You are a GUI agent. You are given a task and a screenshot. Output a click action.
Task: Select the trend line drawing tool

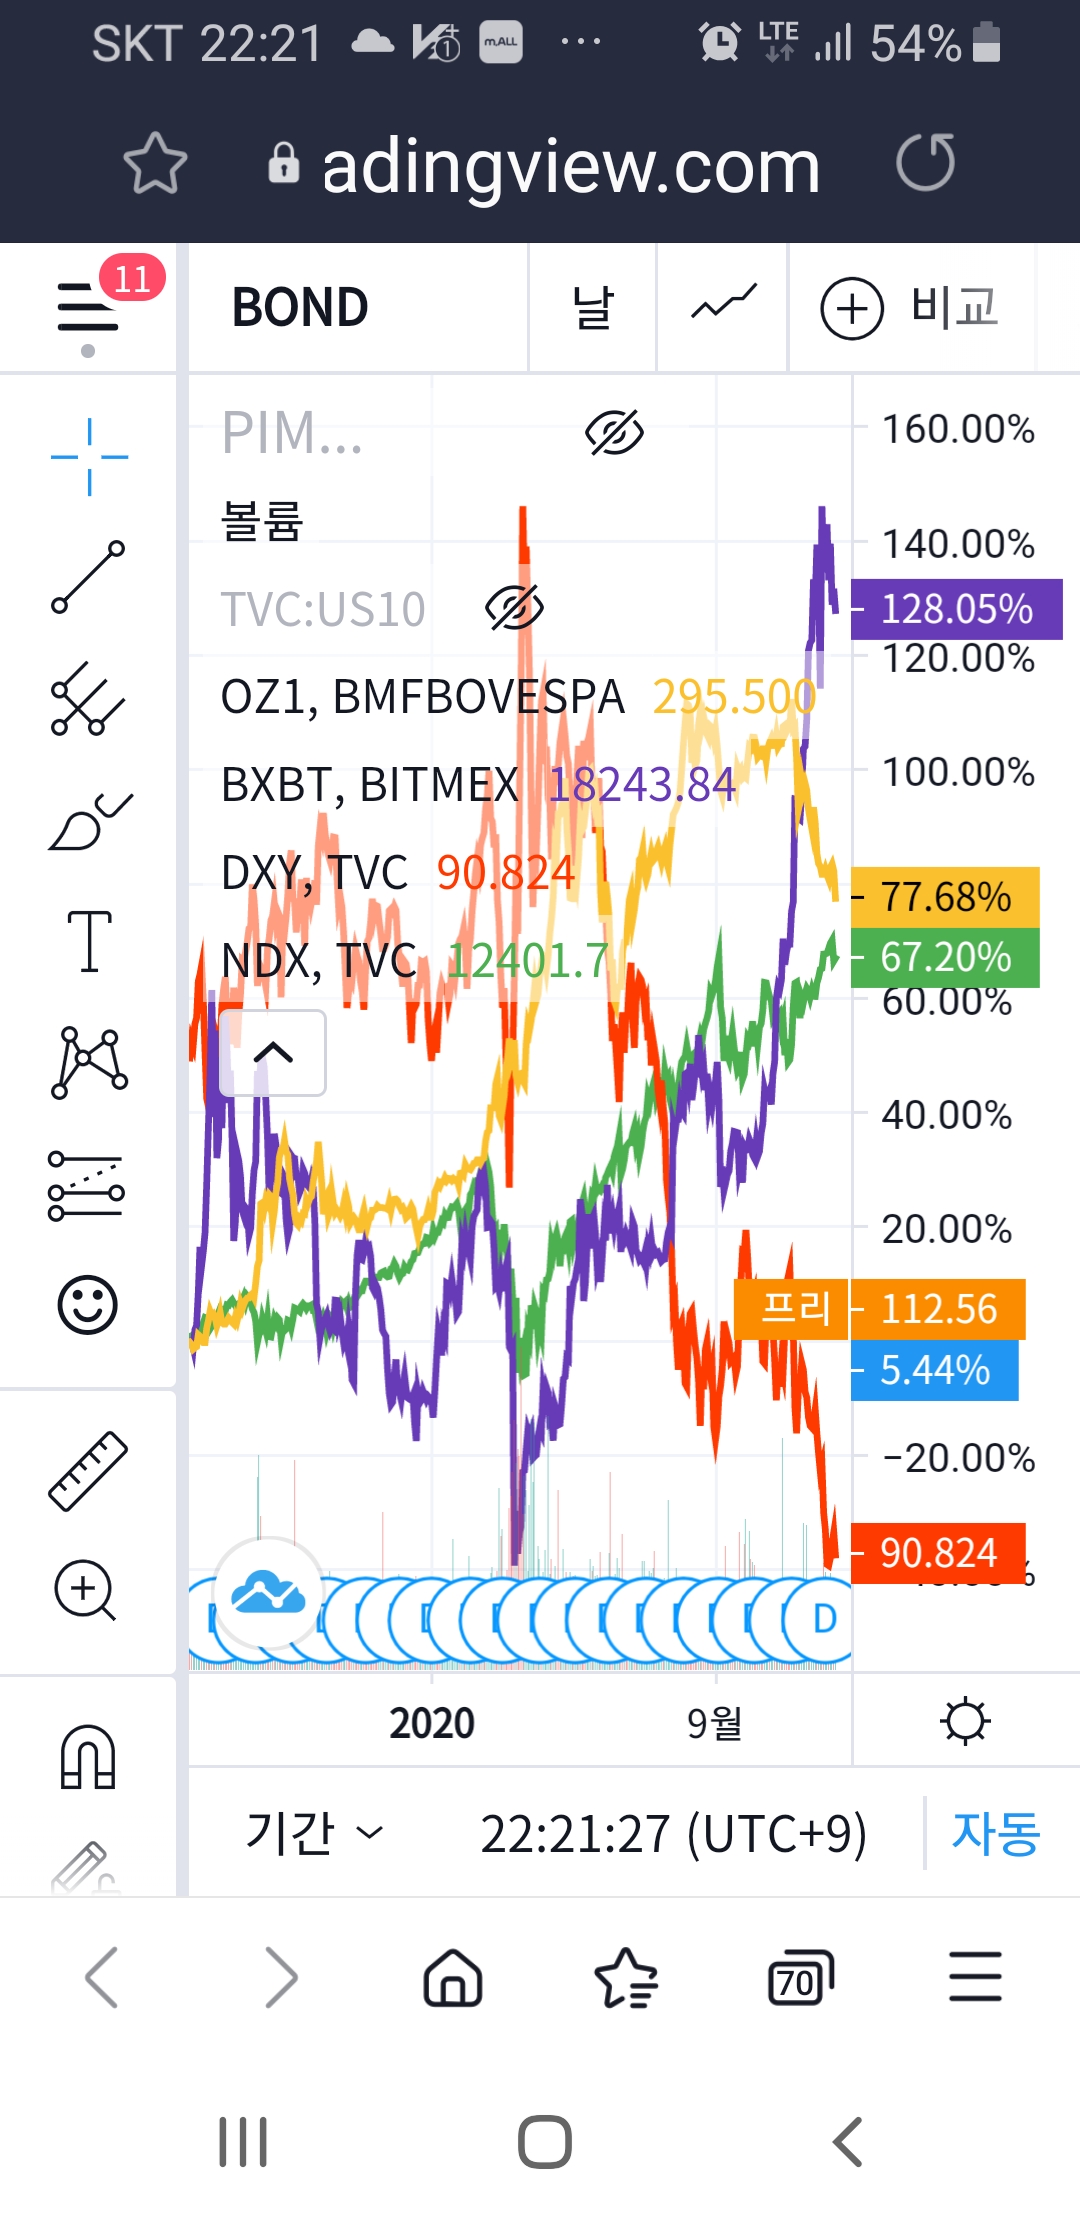88,577
